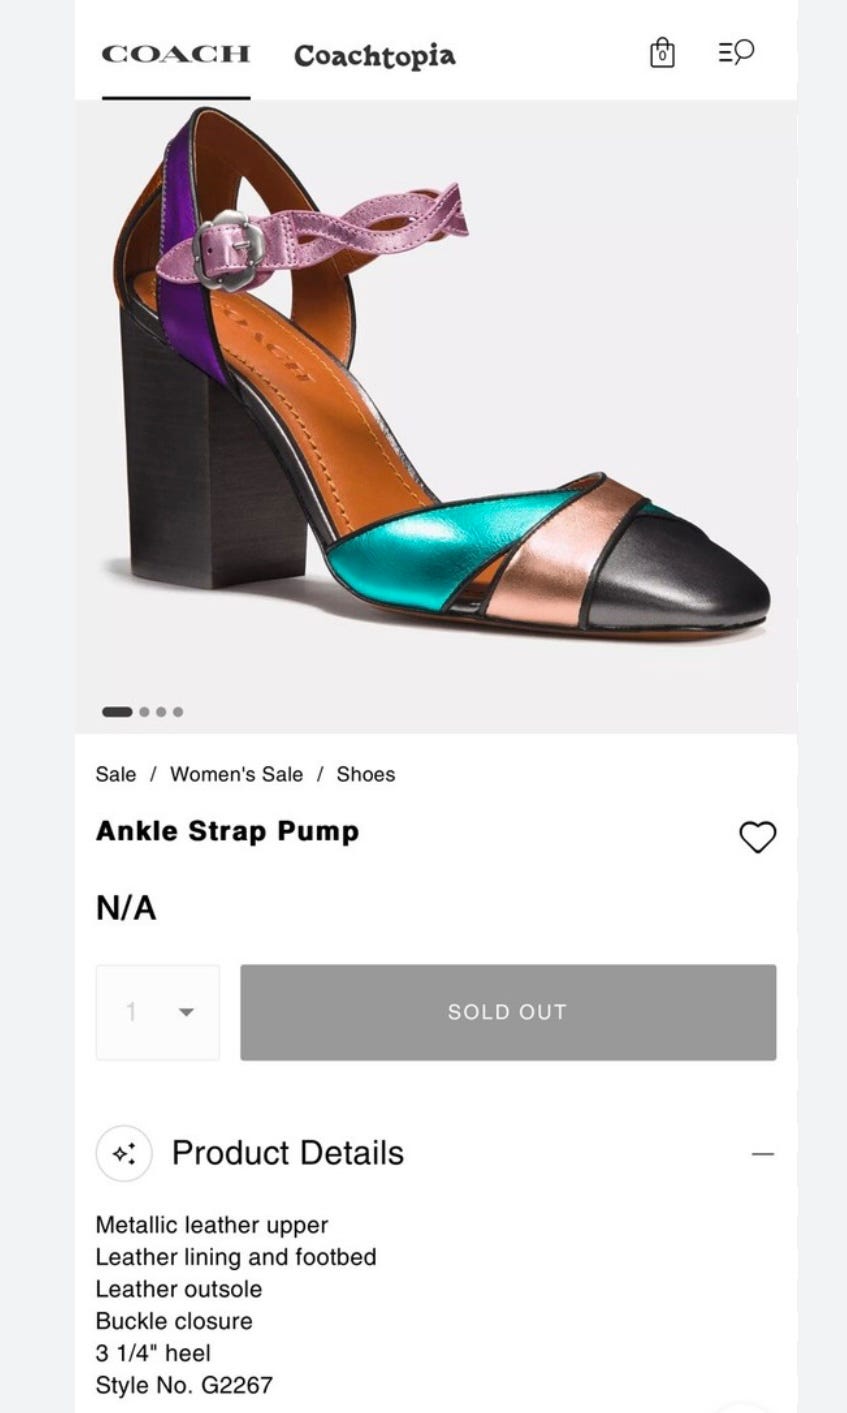847x1413 pixels.
Task: Show the second product image via dot
Action: (145, 712)
